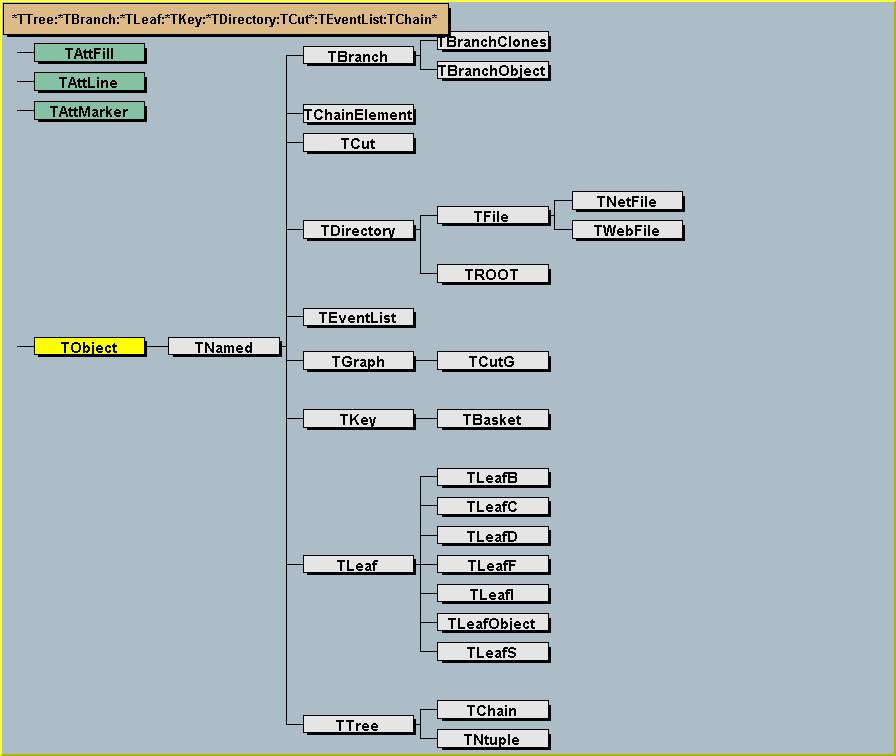The image size is (896, 756).
Task: Click the TLeafObject class node
Action: pyautogui.click(x=492, y=623)
